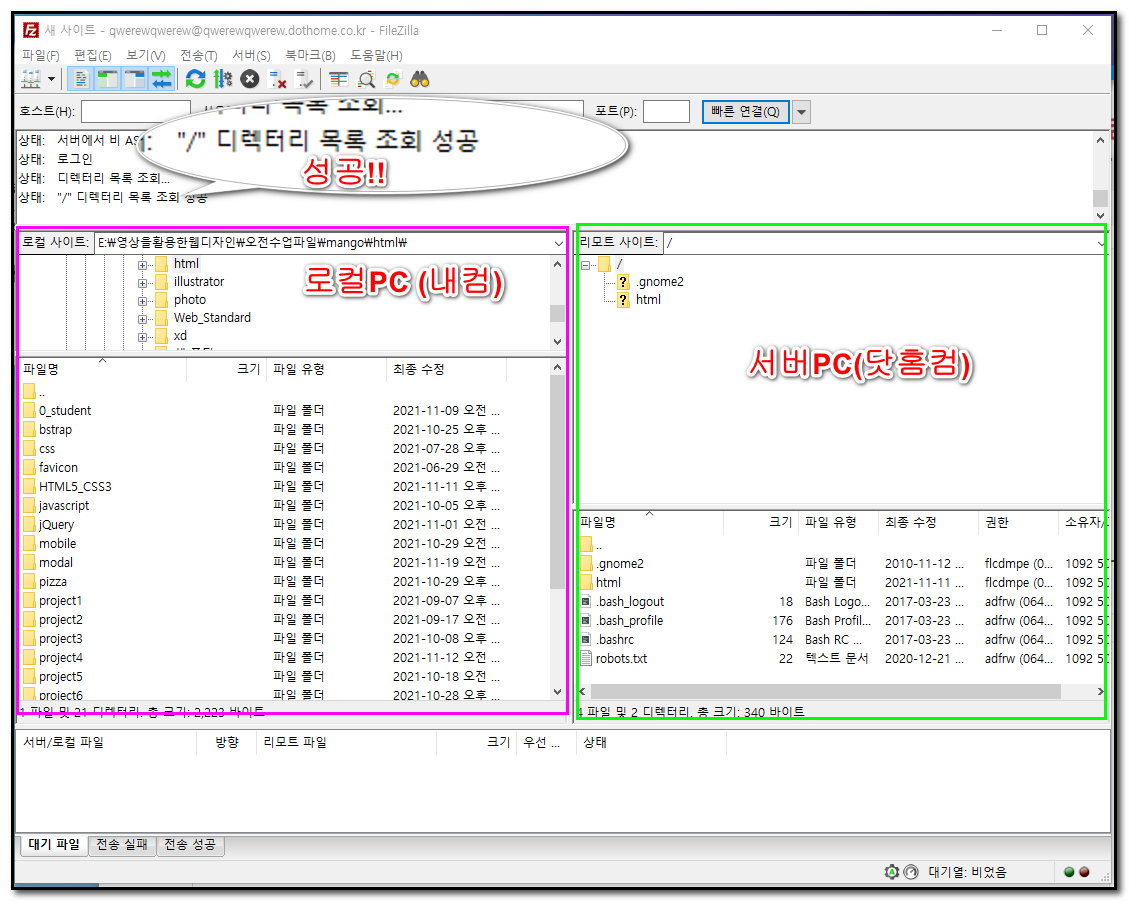Image resolution: width=1129 pixels, height=902 pixels.
Task: Click the process queue toolbar icon
Action: point(223,79)
